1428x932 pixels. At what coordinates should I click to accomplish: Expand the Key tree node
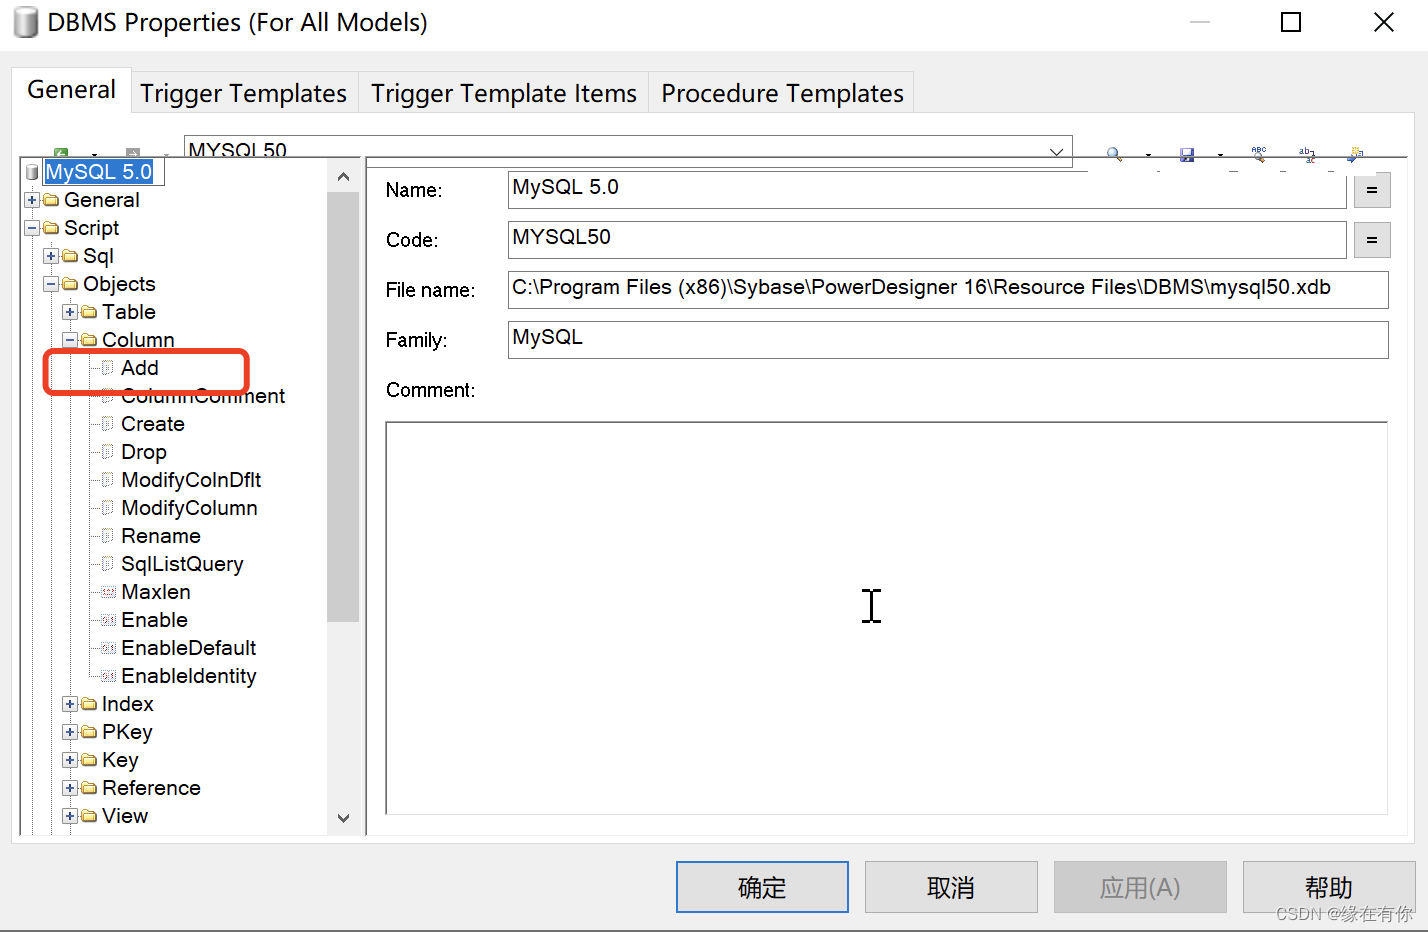point(70,760)
